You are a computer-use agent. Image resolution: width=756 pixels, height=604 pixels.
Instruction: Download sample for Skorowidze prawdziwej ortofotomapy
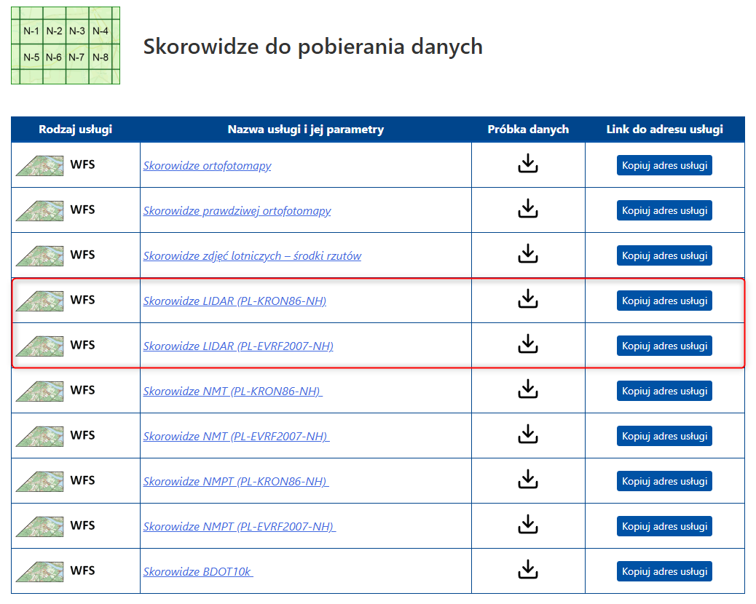[528, 209]
